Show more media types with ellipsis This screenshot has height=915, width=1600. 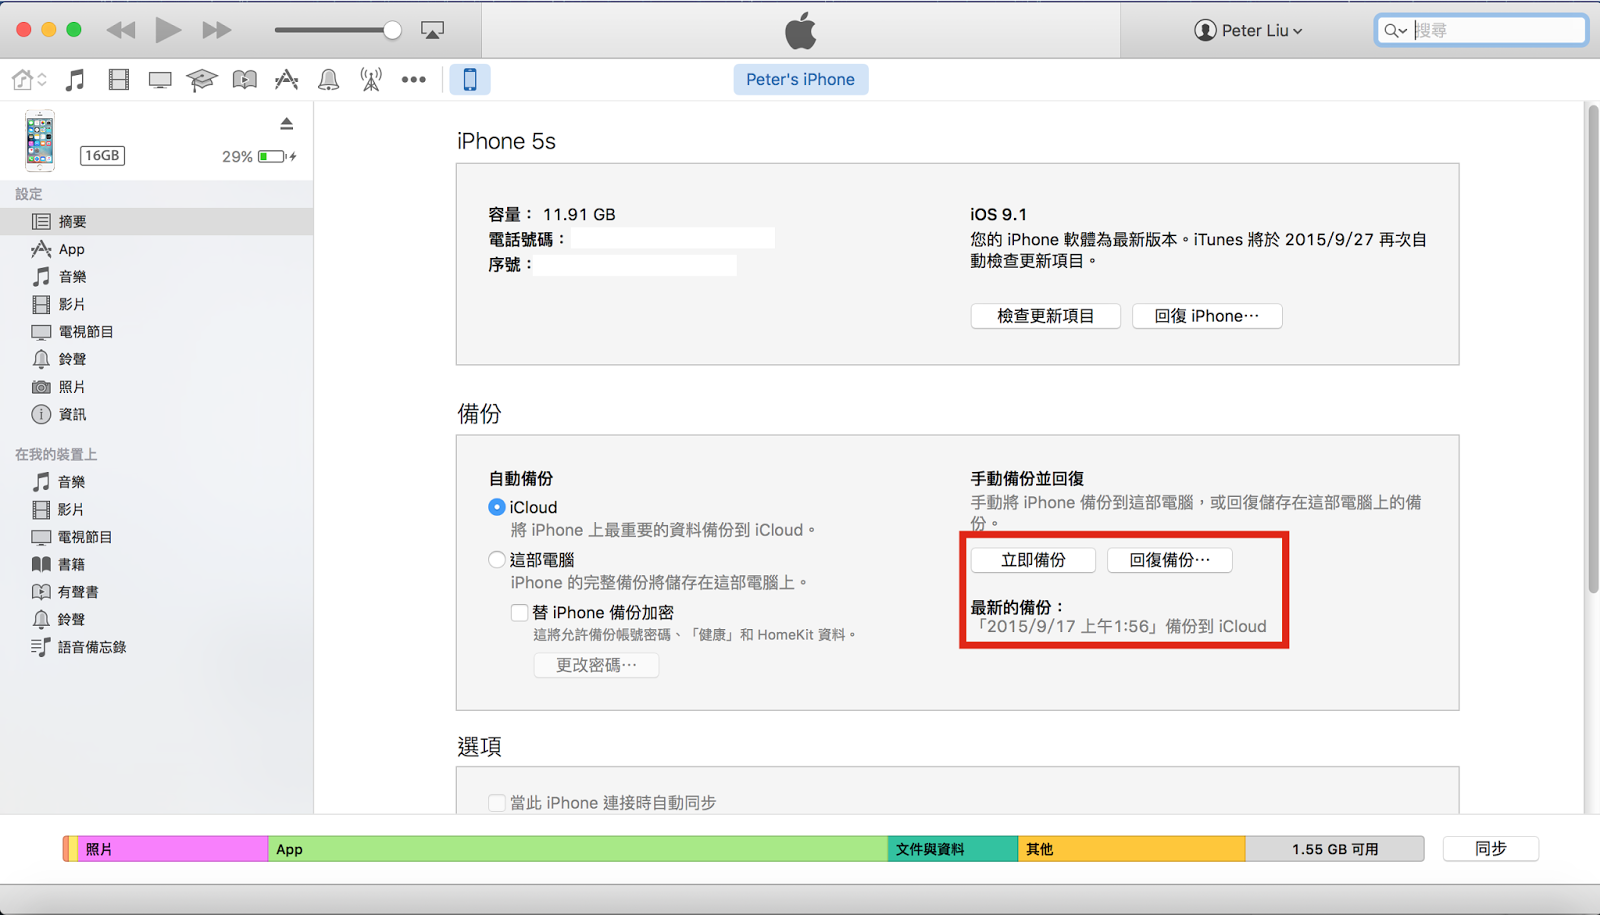point(413,79)
